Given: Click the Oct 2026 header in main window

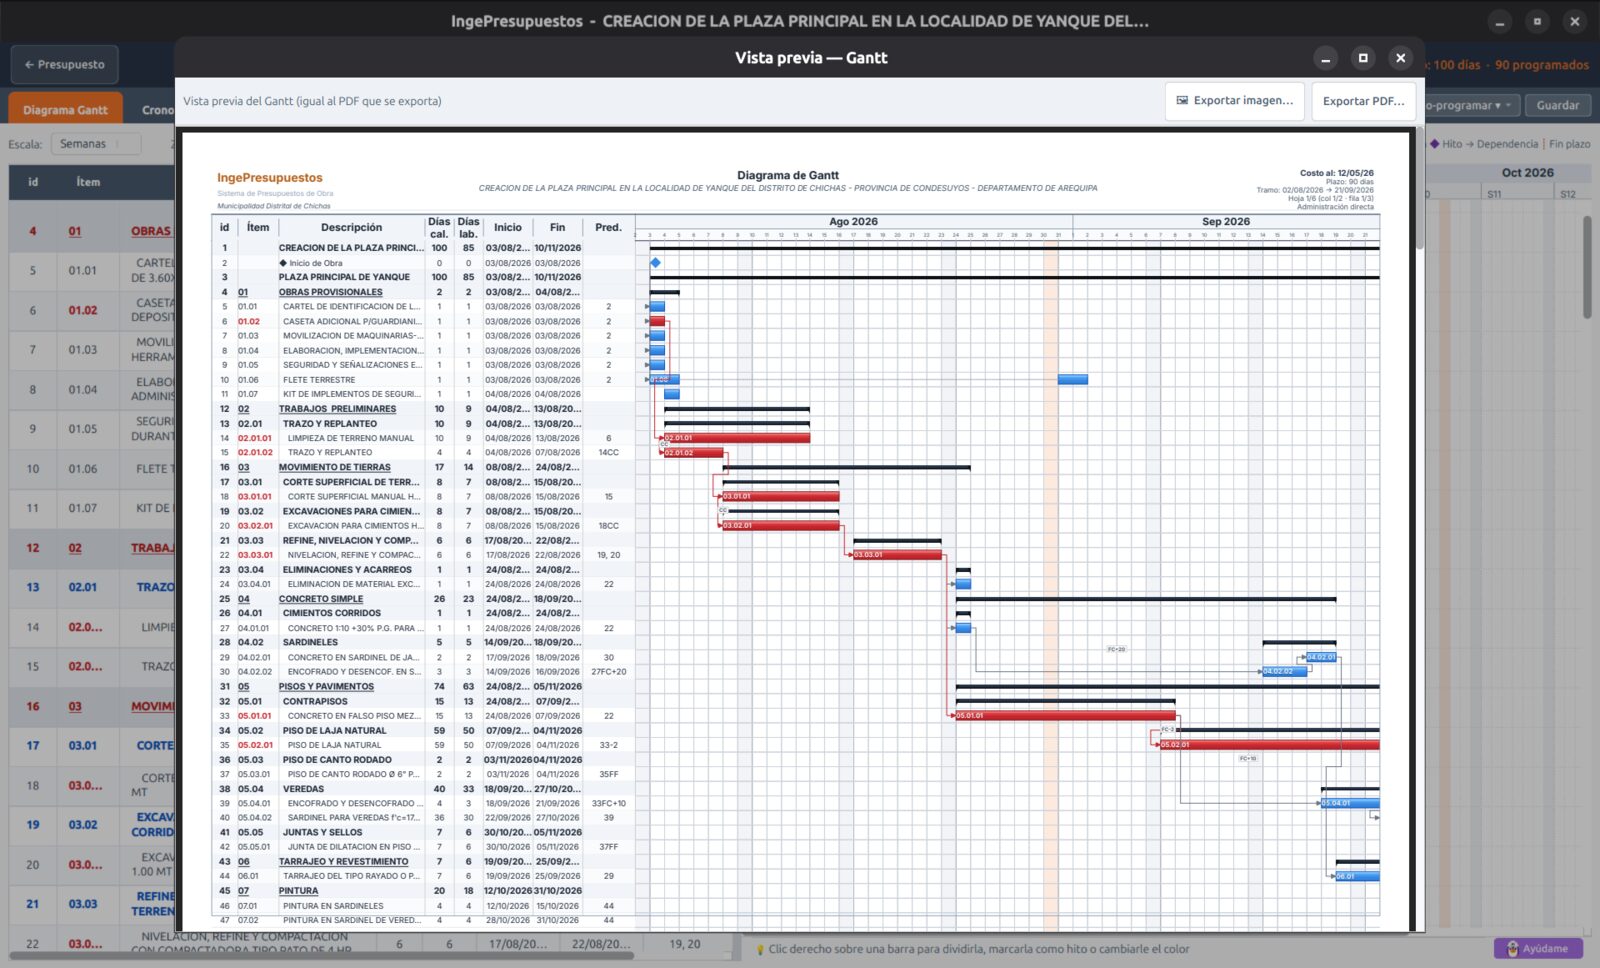Looking at the screenshot, I should [x=1527, y=173].
